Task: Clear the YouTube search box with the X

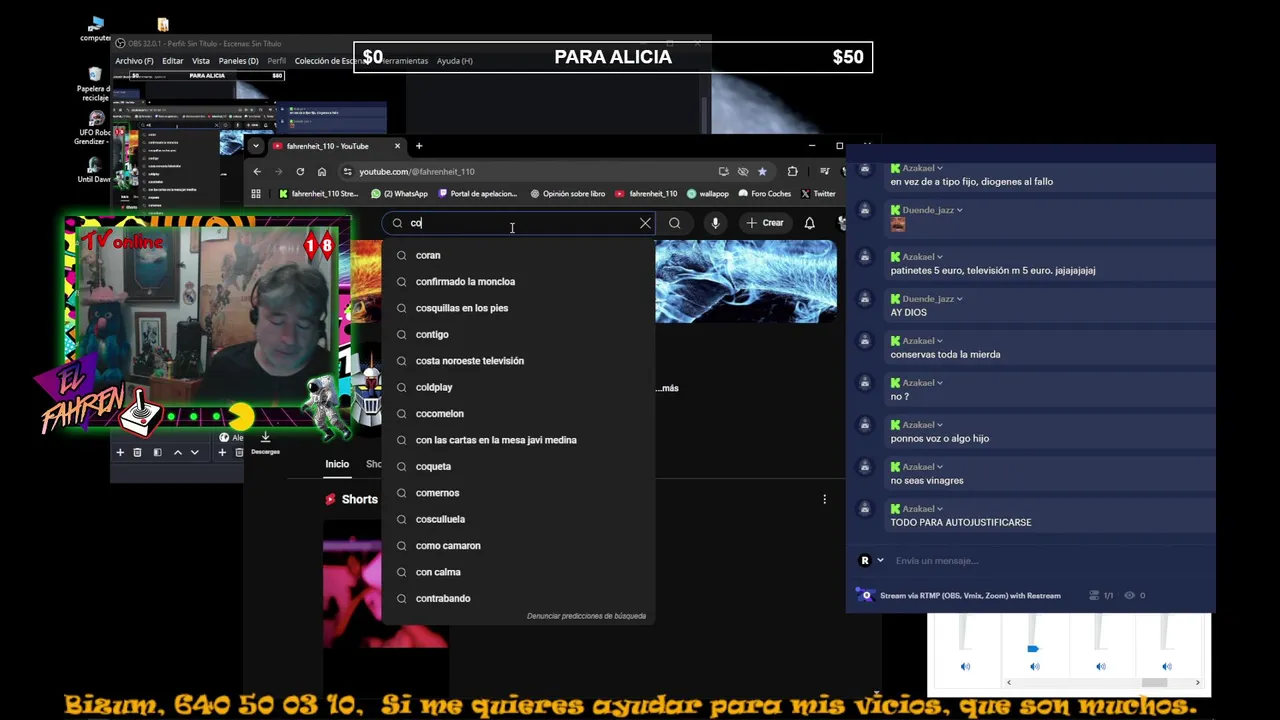Action: [x=645, y=223]
